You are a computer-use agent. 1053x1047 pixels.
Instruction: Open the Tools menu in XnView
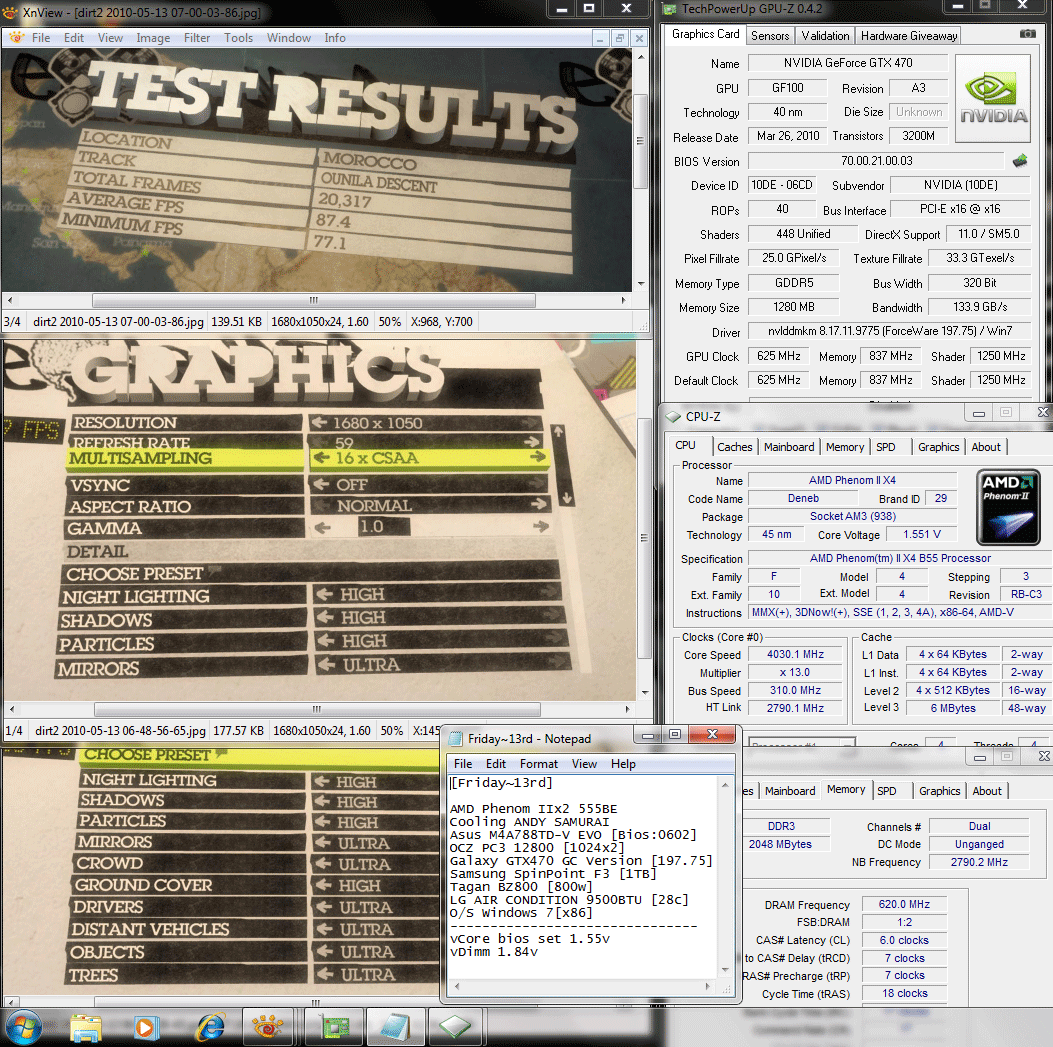coord(238,38)
